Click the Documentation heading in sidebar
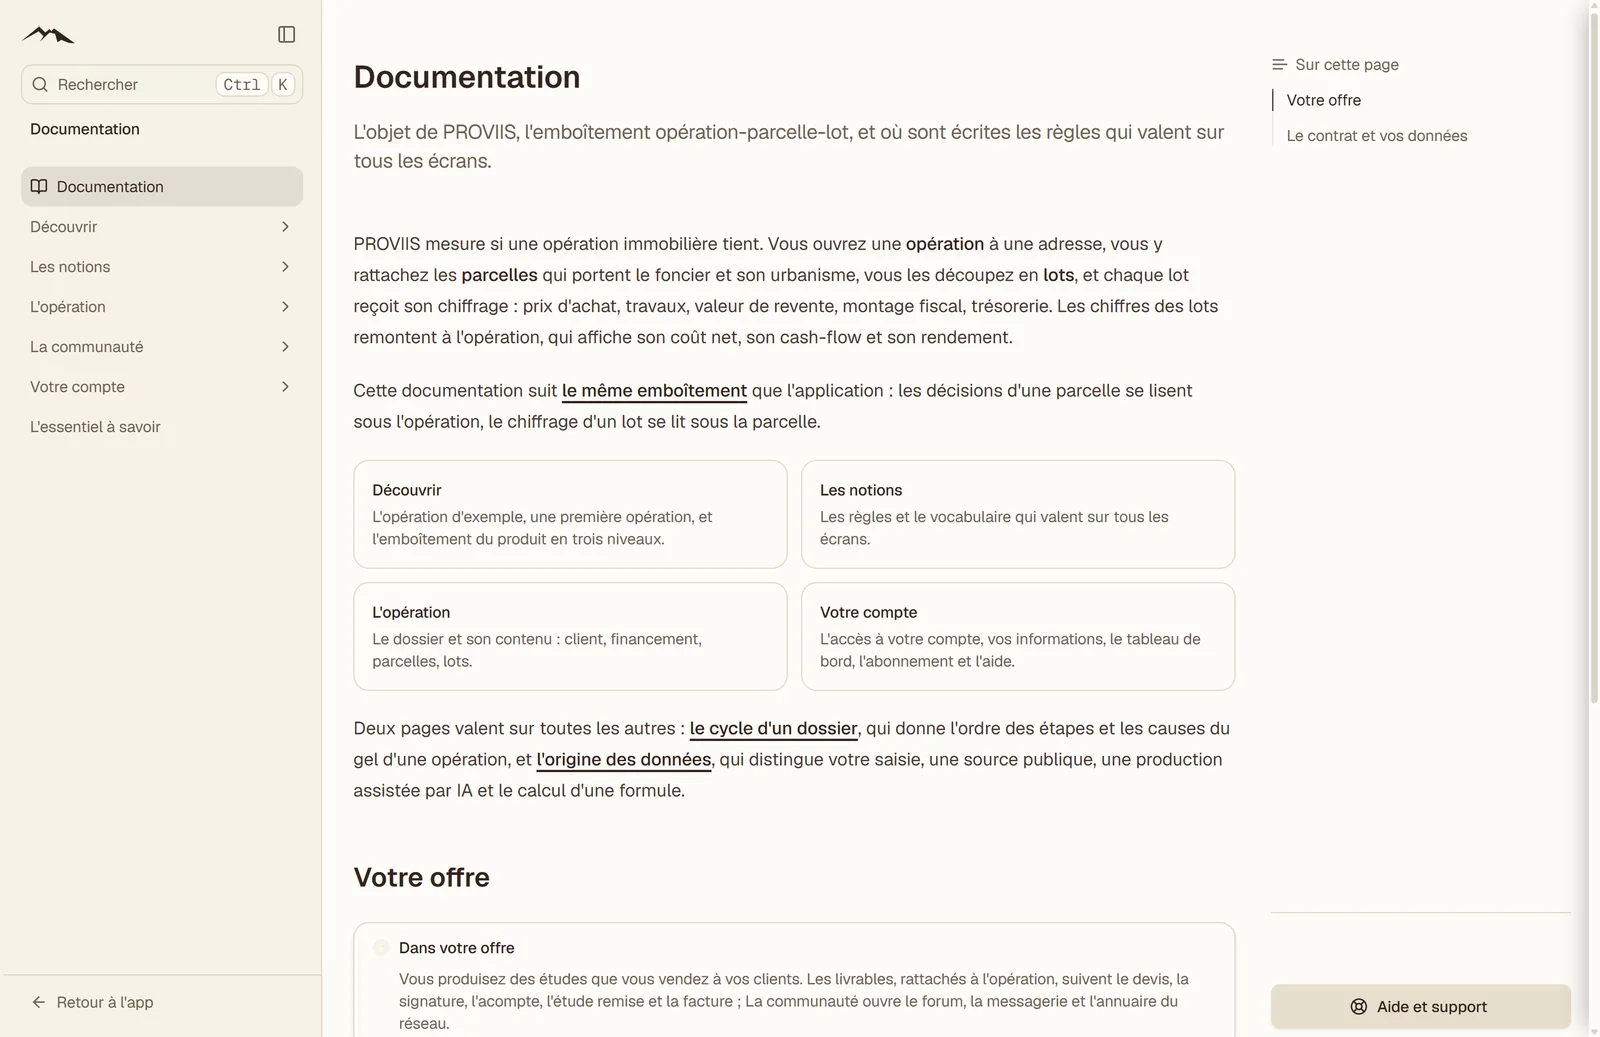 point(85,129)
